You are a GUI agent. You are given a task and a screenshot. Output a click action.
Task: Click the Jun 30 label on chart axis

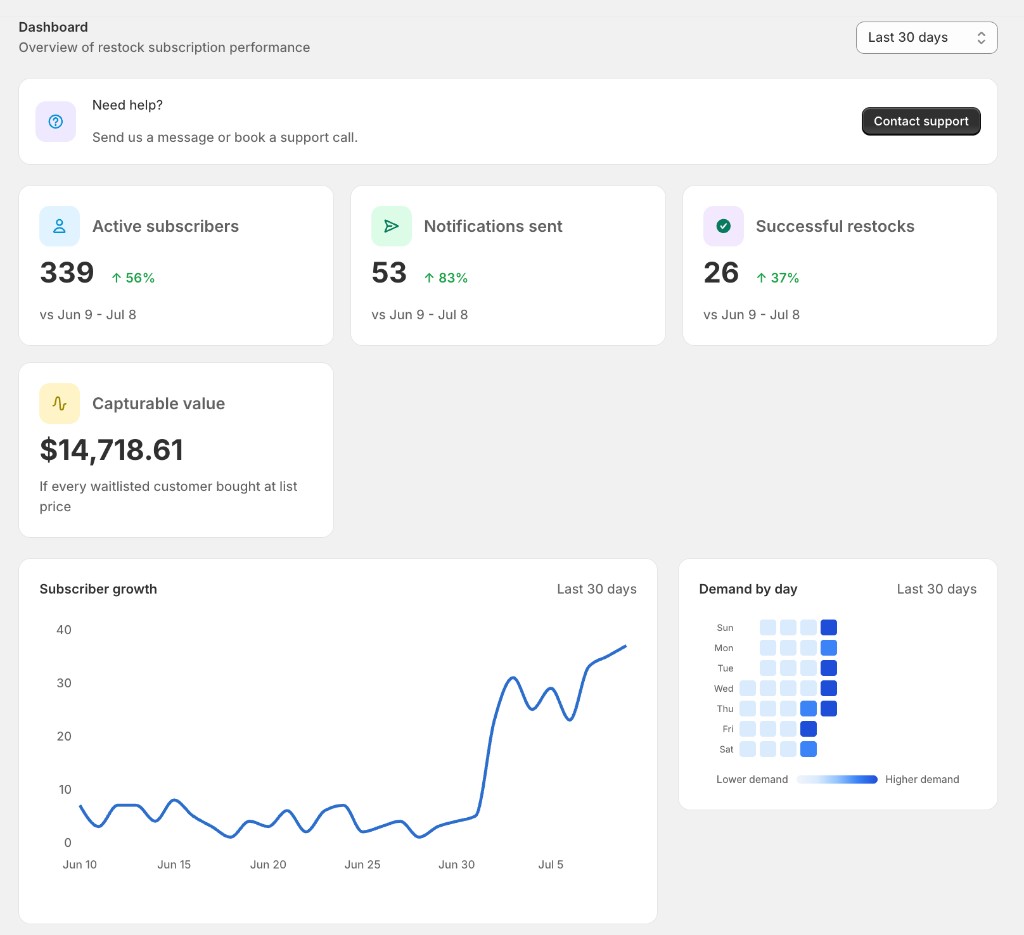tap(456, 864)
